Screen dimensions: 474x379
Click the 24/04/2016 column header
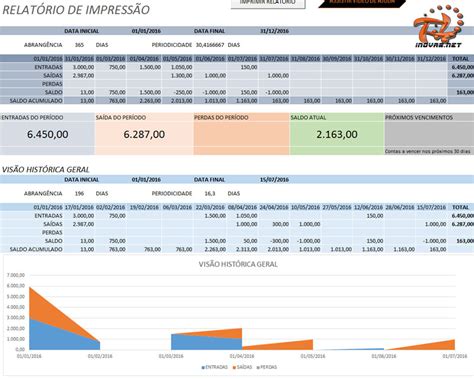pyautogui.click(x=274, y=207)
